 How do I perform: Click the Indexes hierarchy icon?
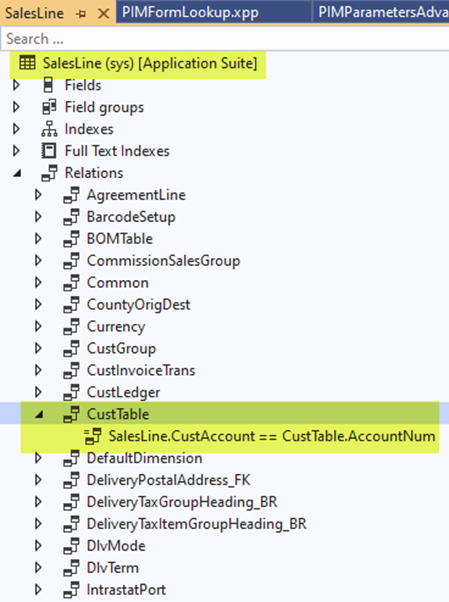[49, 129]
